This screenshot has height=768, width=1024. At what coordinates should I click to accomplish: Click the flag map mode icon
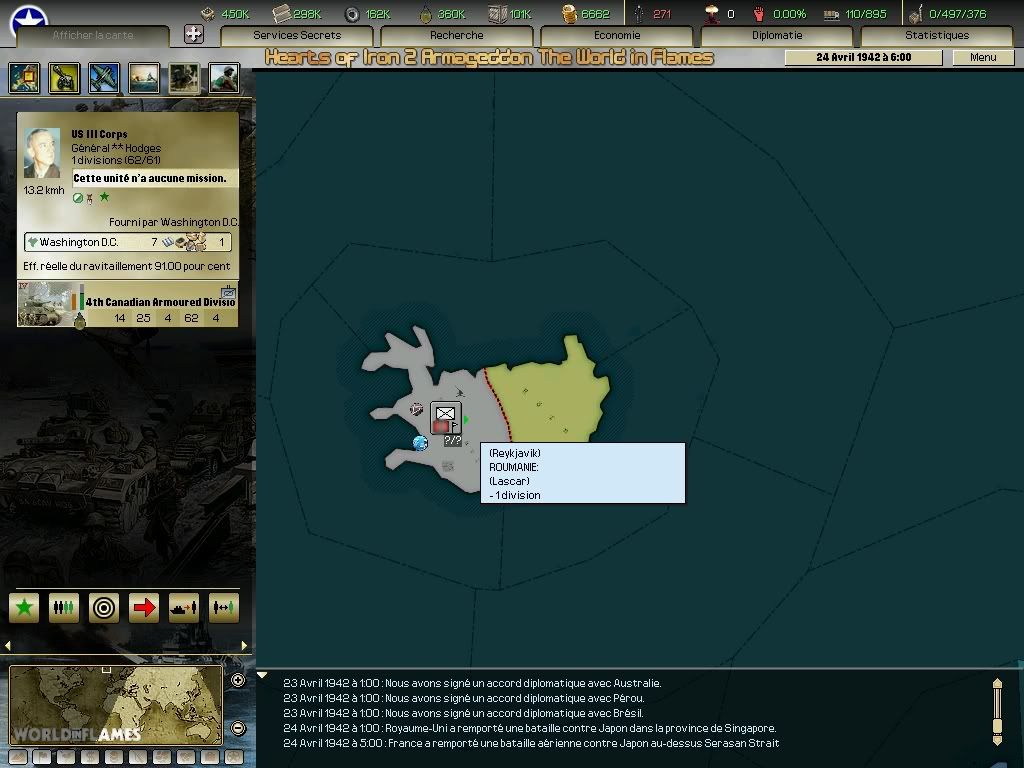pos(42,758)
